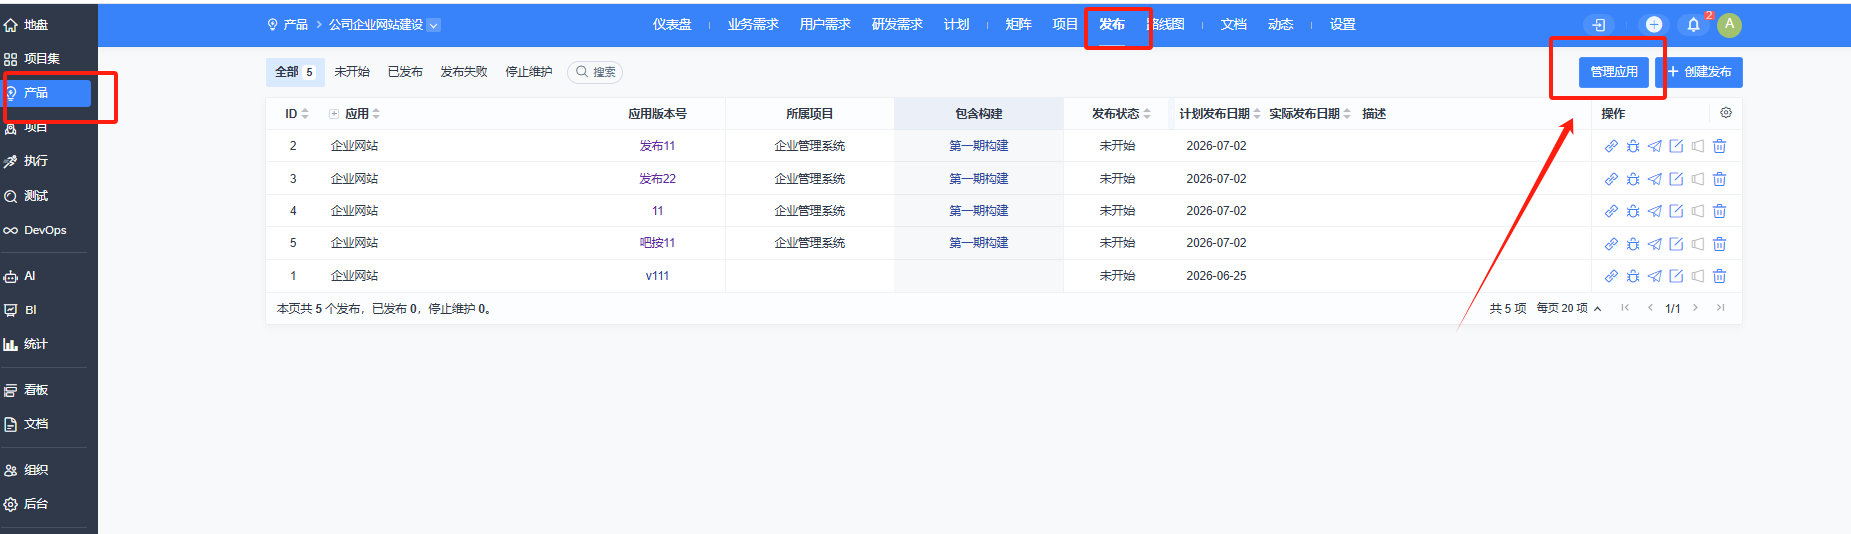Click the edit icon in 吧按11 row
Screen dimensions: 1851x534
point(1676,244)
